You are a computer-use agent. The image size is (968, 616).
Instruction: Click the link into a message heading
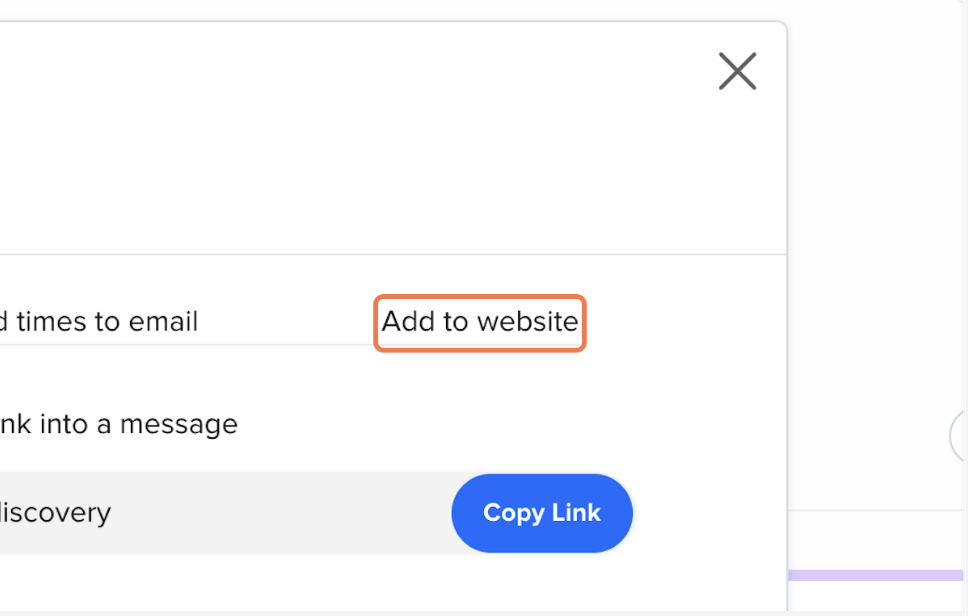click(x=118, y=424)
